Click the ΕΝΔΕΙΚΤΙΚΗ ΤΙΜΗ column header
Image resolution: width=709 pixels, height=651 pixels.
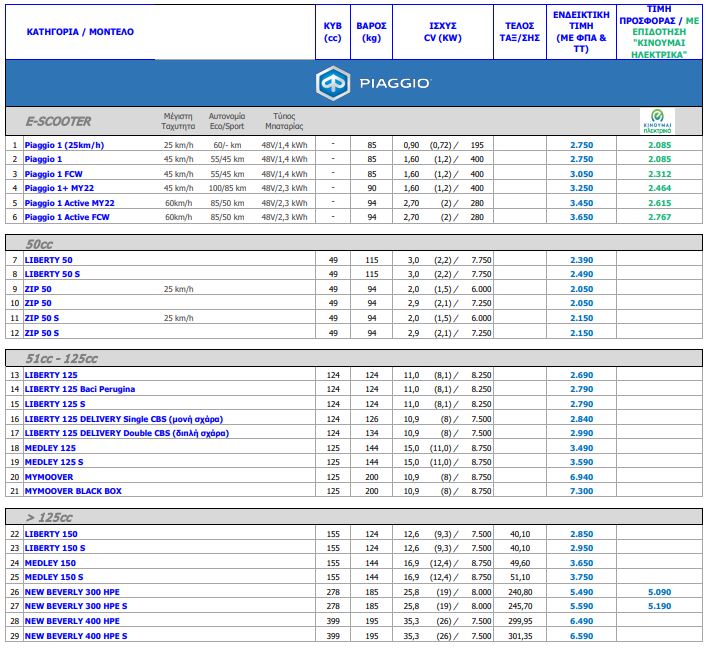581,32
